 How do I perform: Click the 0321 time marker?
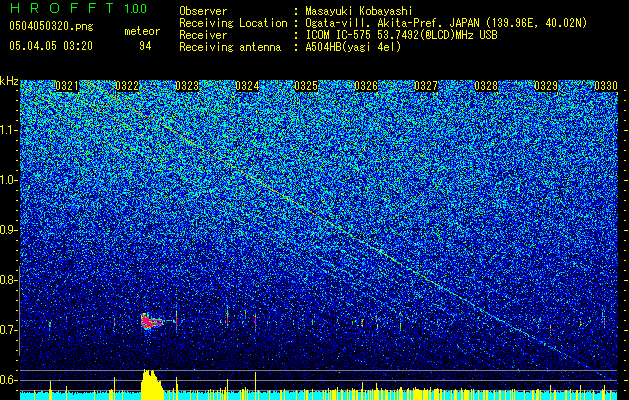click(x=67, y=86)
